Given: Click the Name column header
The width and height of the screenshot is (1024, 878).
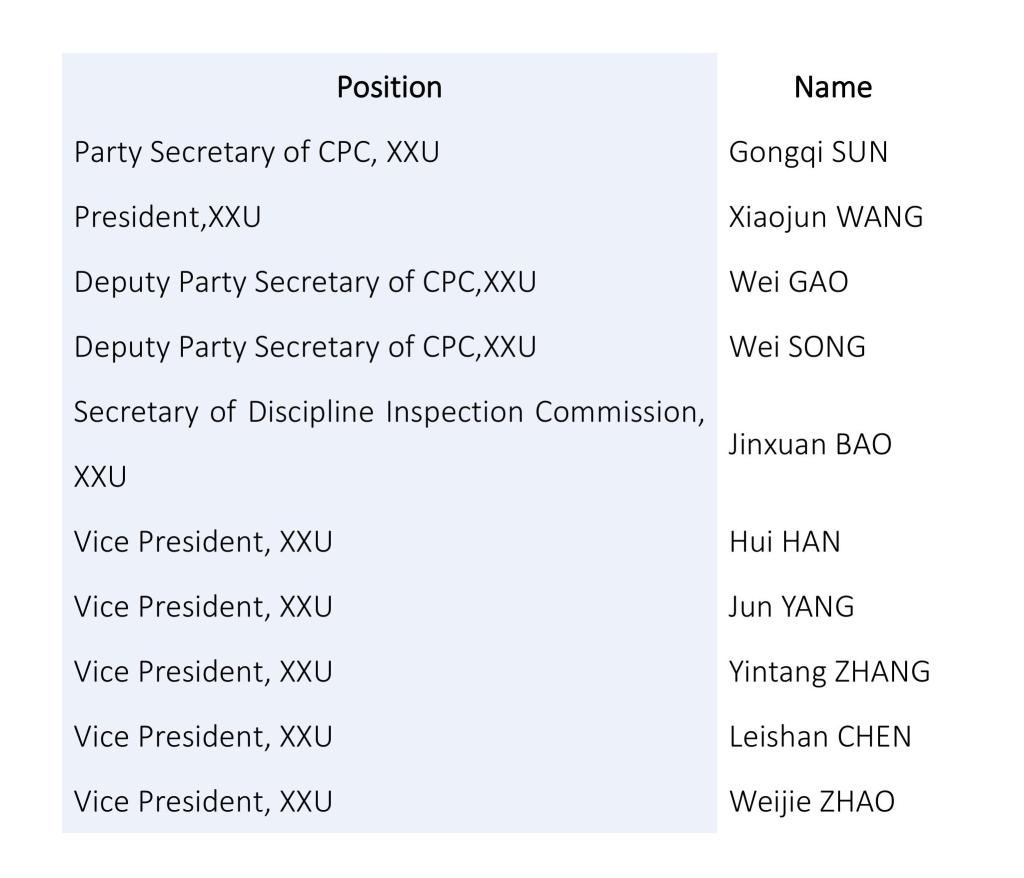Looking at the screenshot, I should (833, 88).
